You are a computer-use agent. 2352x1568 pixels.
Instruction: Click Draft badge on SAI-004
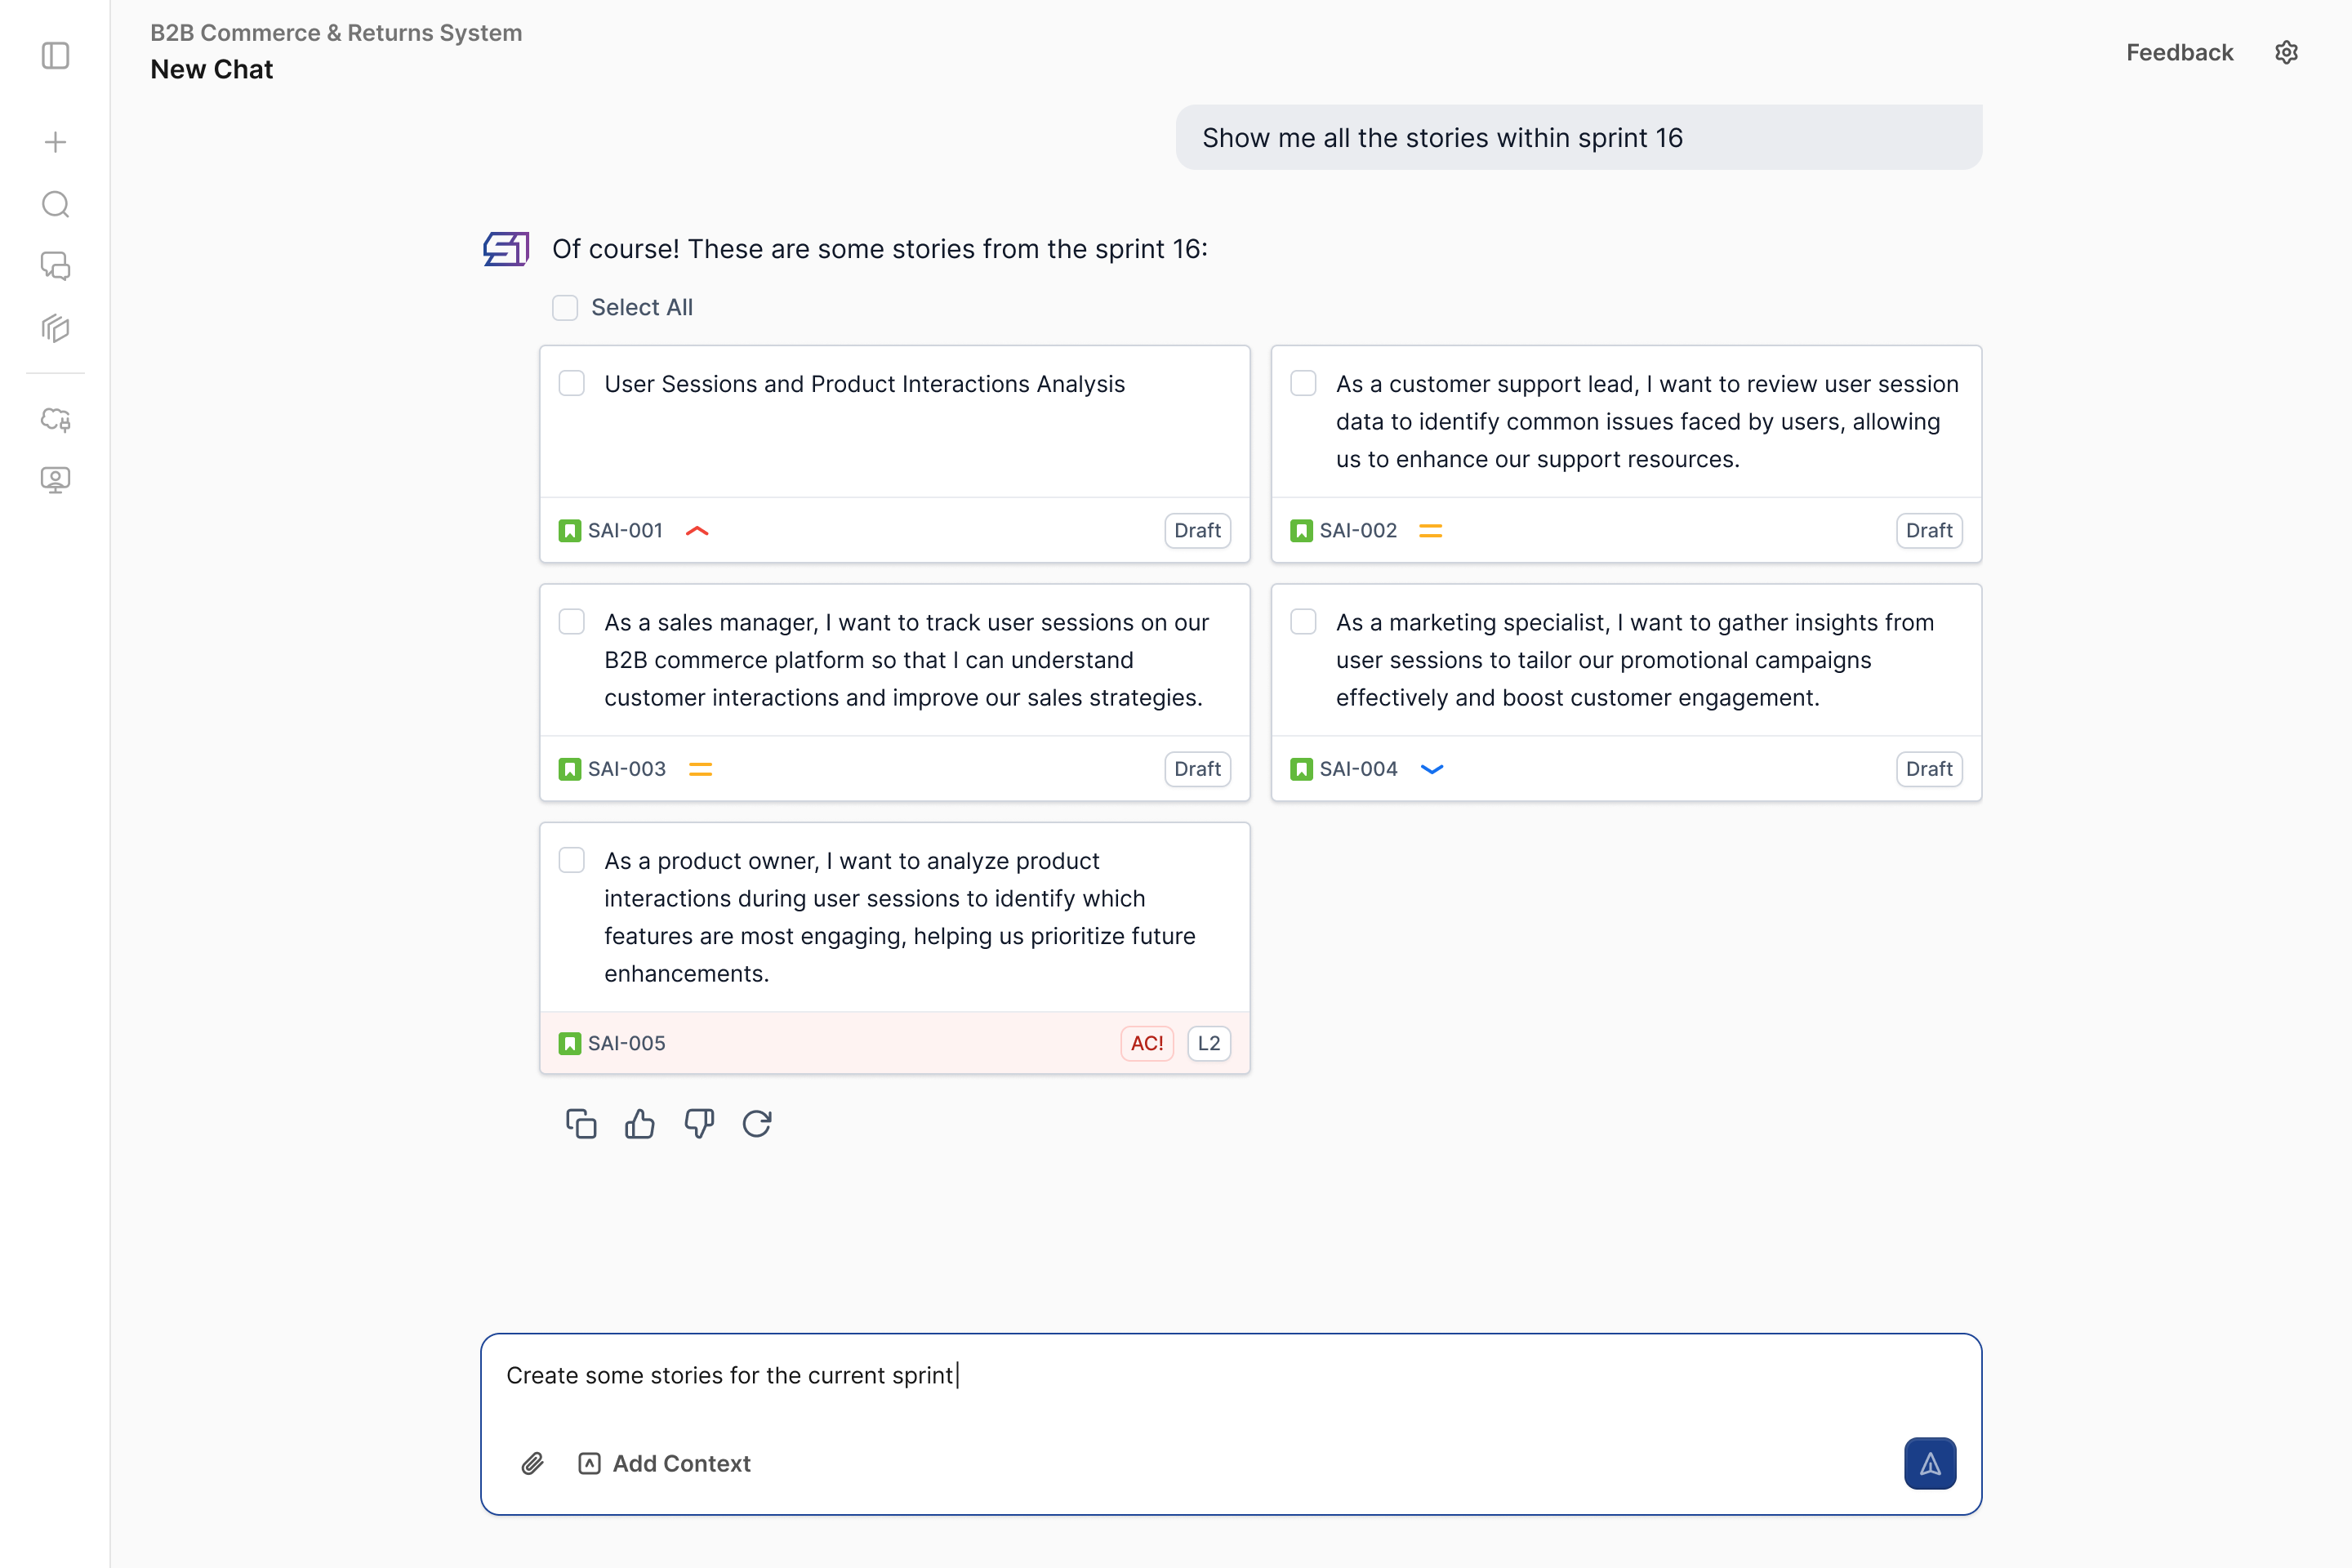pos(1929,769)
